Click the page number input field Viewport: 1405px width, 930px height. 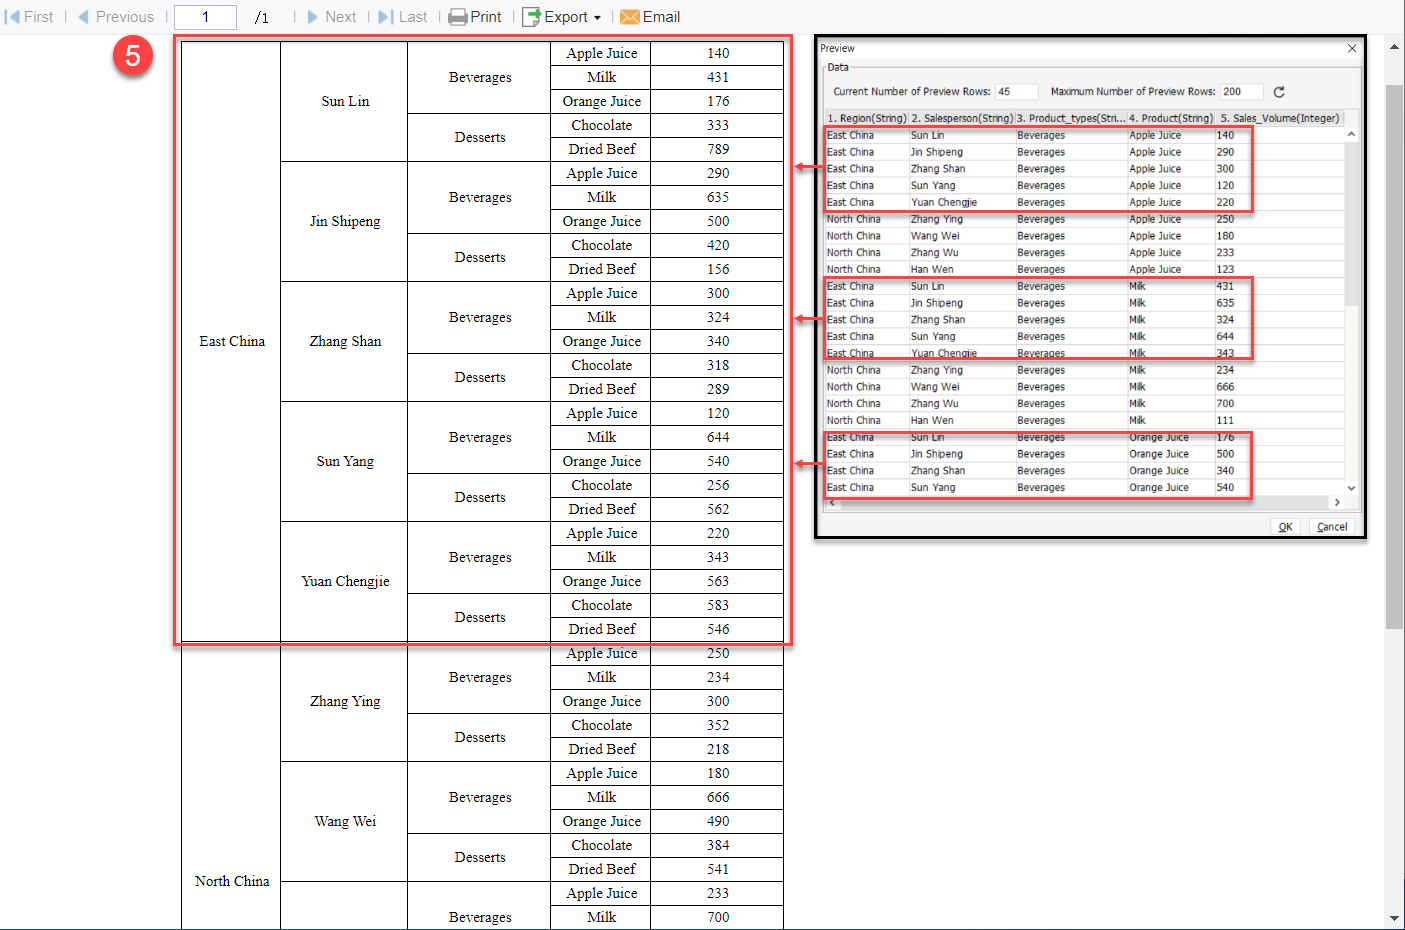[x=205, y=17]
